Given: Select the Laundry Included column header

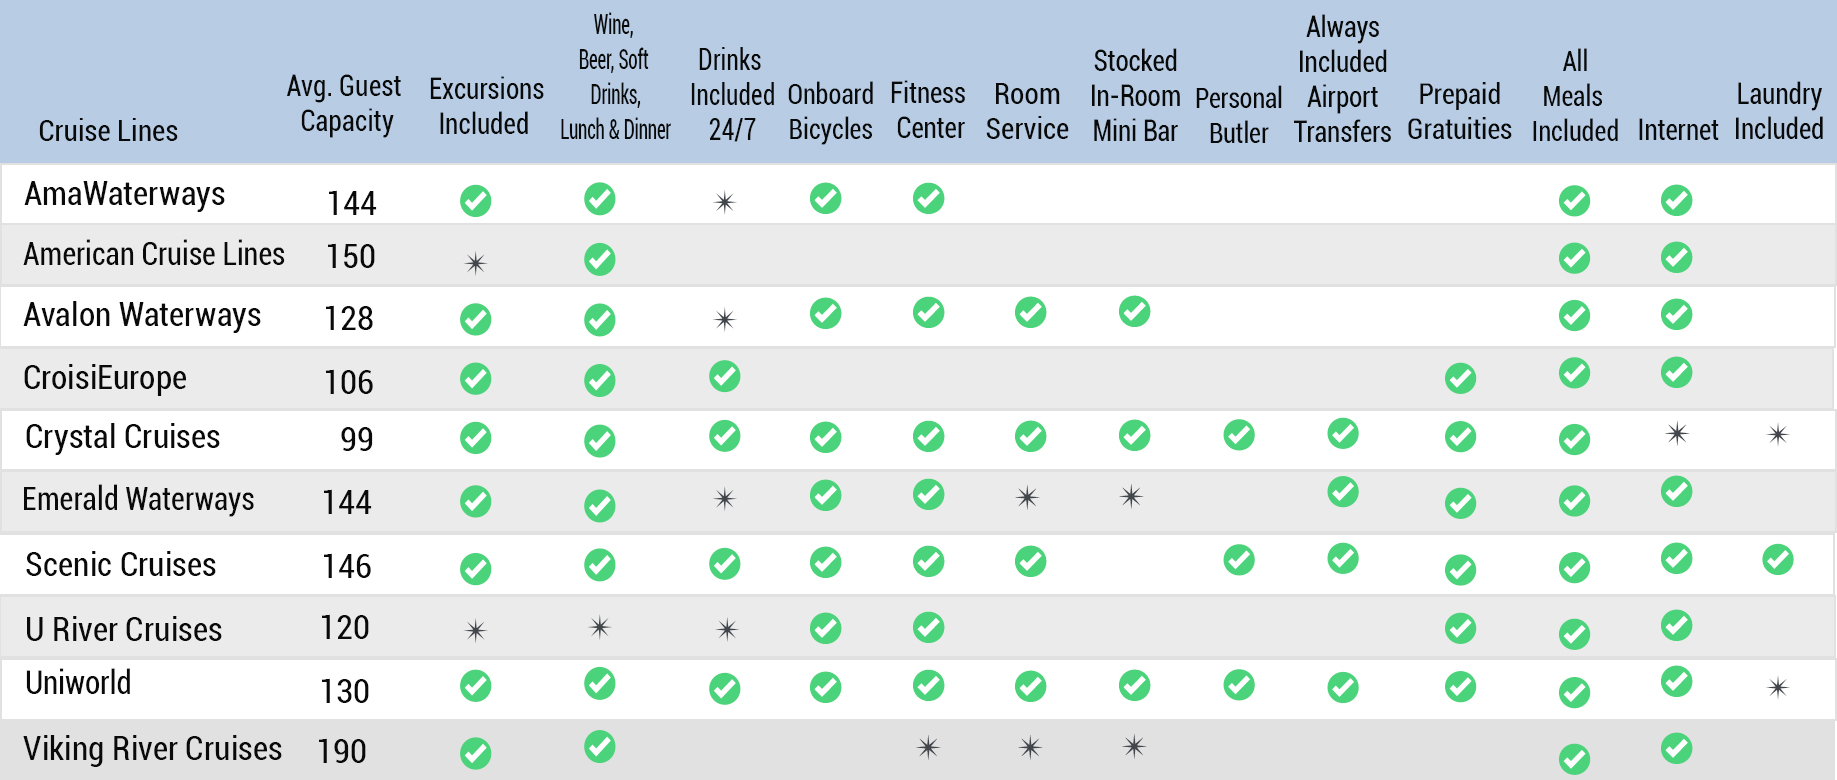Looking at the screenshot, I should [x=1779, y=112].
